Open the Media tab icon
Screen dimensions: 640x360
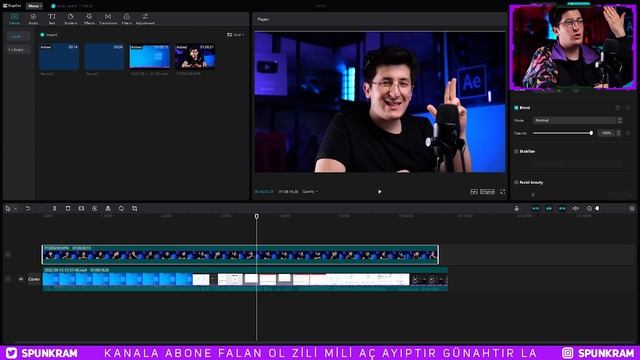click(15, 19)
